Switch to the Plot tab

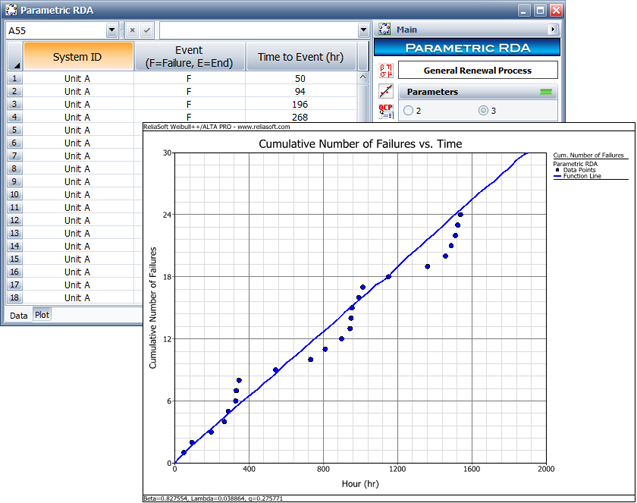(x=42, y=315)
